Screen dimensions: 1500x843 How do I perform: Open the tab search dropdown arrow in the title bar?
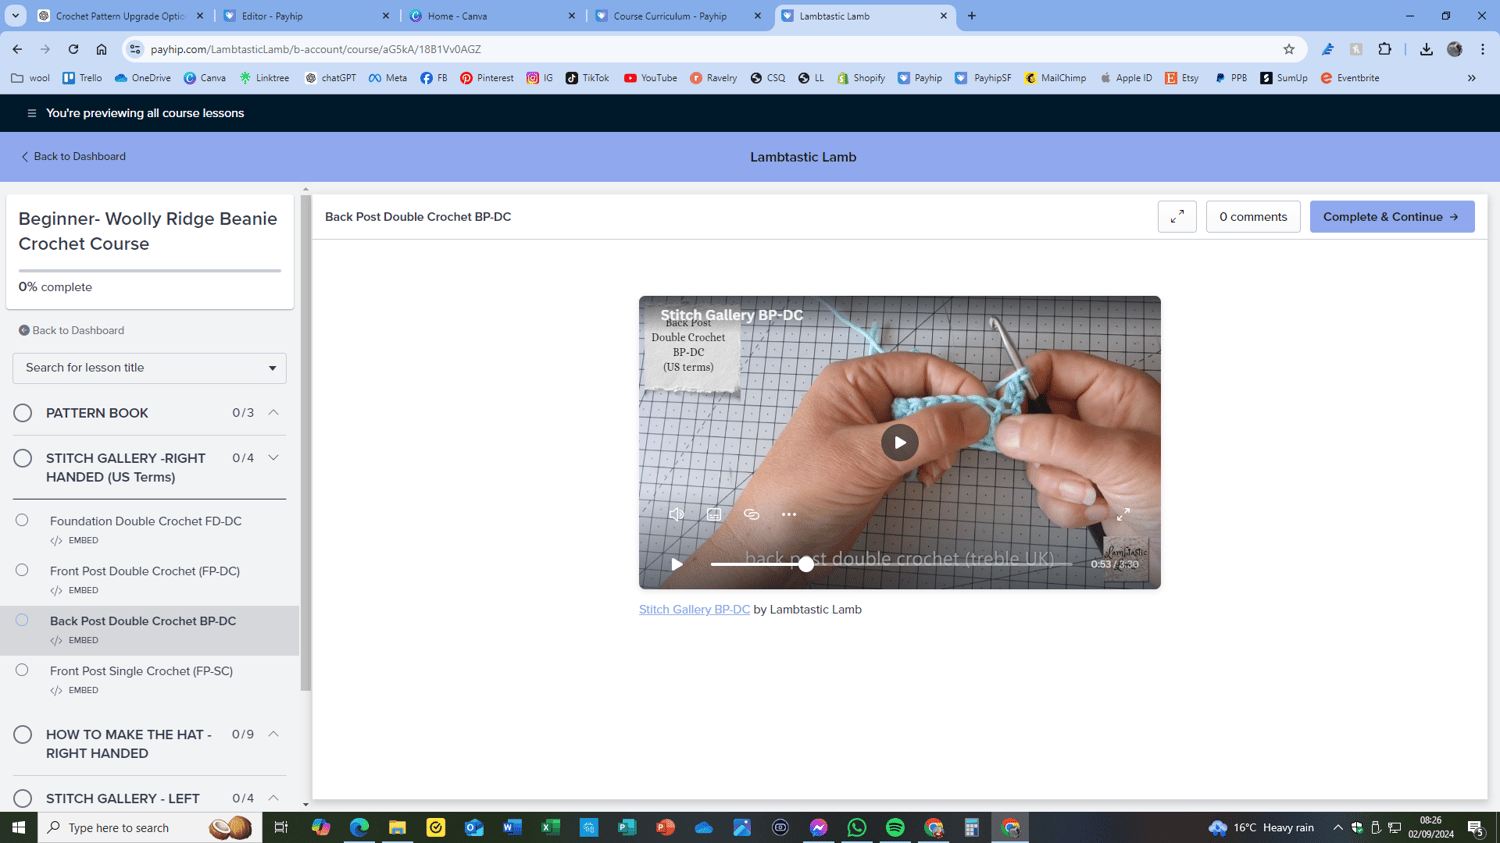(x=15, y=16)
